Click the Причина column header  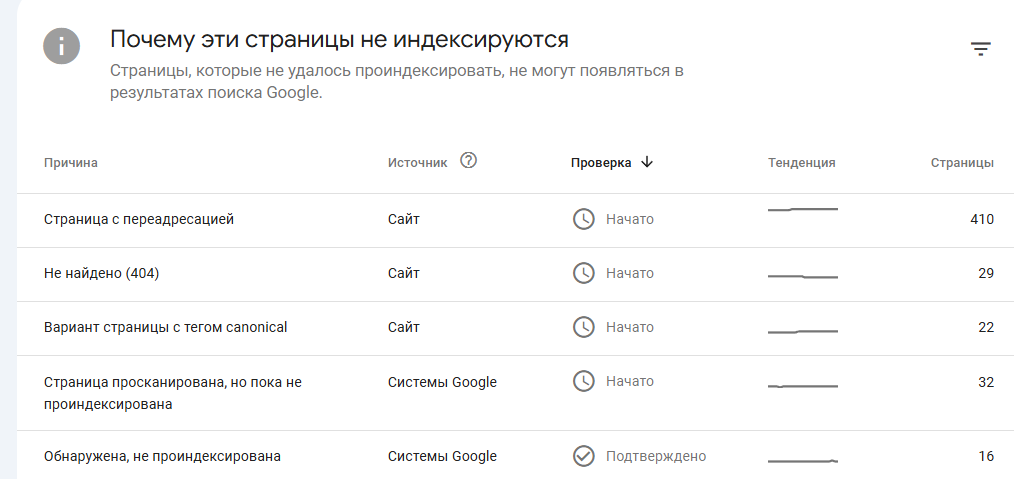click(x=71, y=163)
